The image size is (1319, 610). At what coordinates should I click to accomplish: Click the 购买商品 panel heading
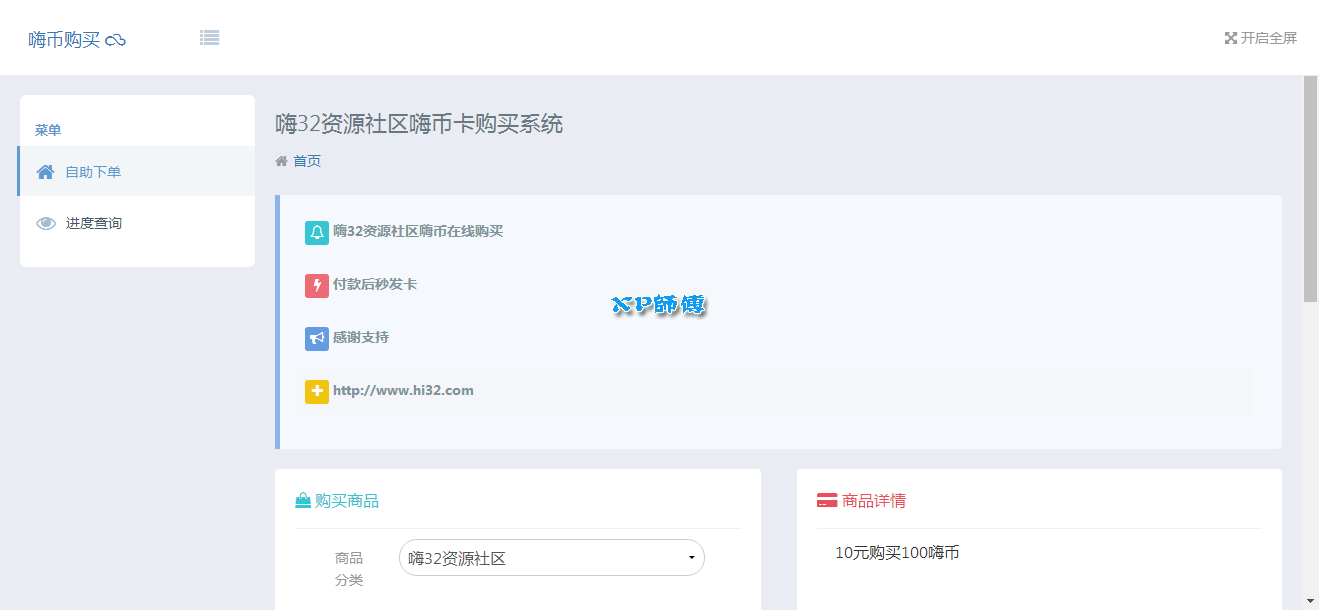347,501
